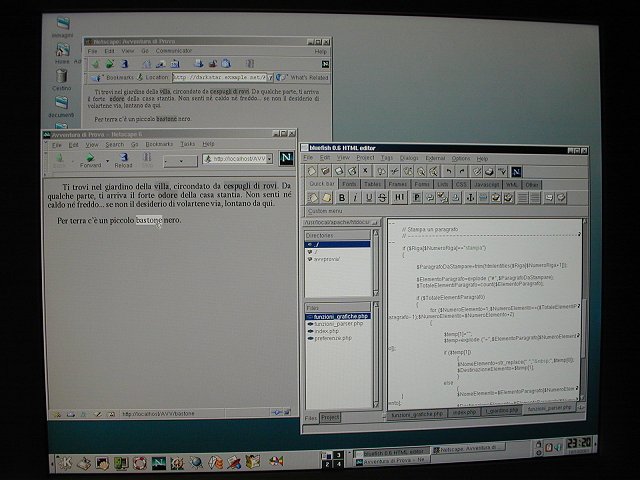Screen dimensions: 640x480
Task: Open the Location dropdown in Netscape Communicator
Action: (x=270, y=77)
